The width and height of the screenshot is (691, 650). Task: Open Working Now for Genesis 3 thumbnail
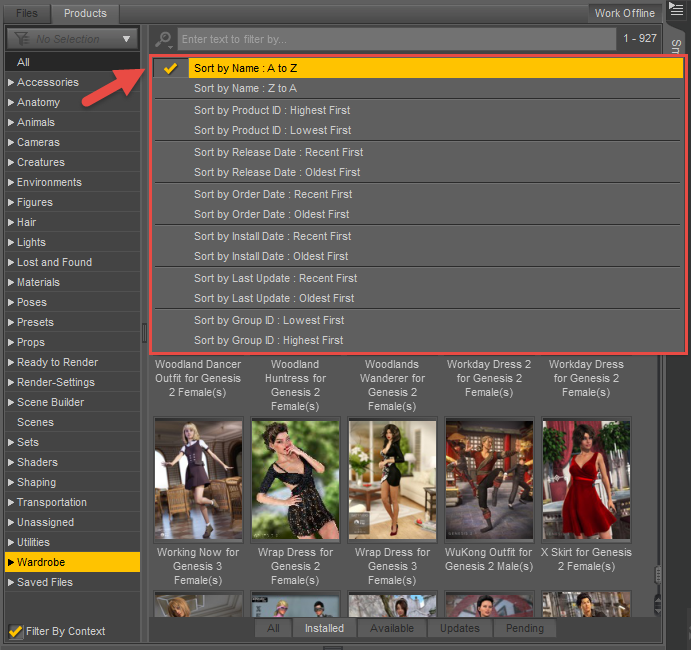[x=198, y=480]
